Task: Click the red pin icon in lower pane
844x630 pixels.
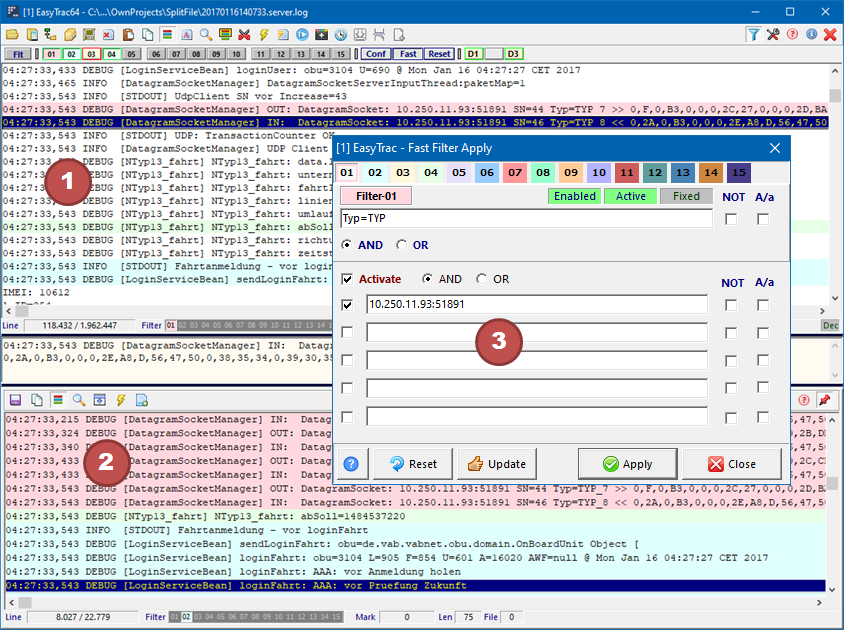Action: click(x=825, y=400)
